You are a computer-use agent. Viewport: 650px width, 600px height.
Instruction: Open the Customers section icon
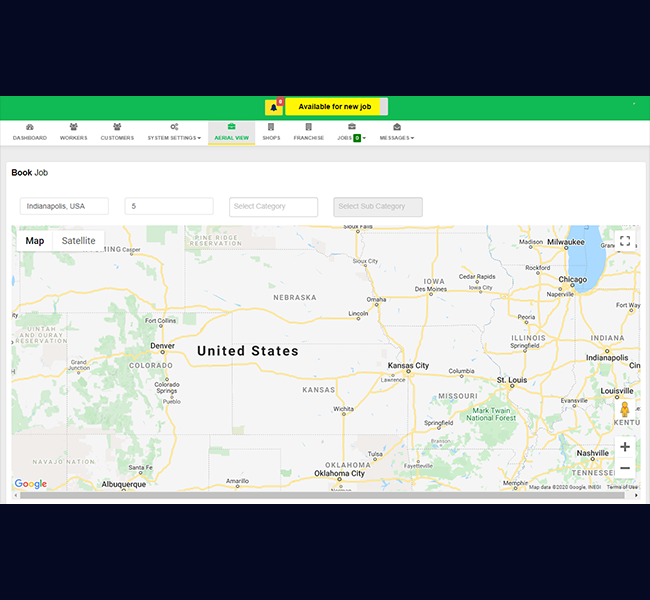(x=117, y=126)
